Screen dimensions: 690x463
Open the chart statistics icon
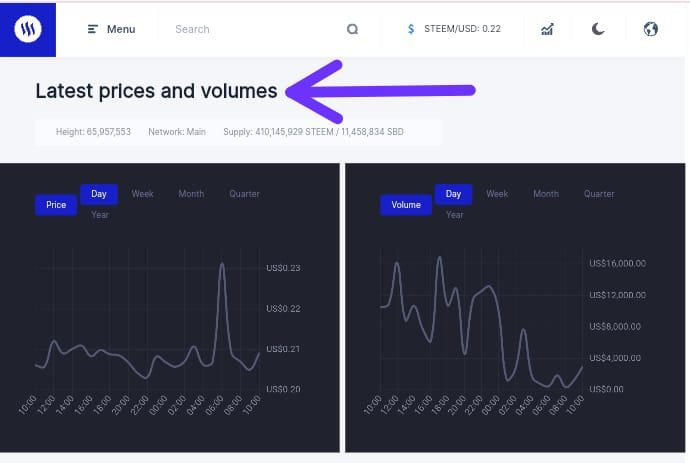point(547,29)
